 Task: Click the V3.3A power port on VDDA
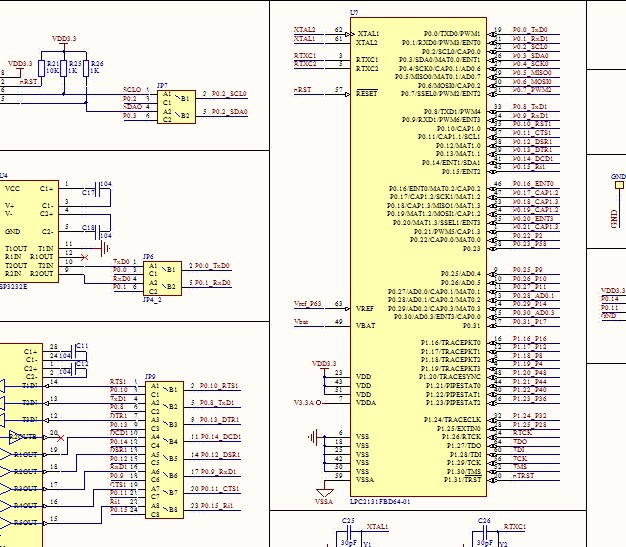coord(307,402)
